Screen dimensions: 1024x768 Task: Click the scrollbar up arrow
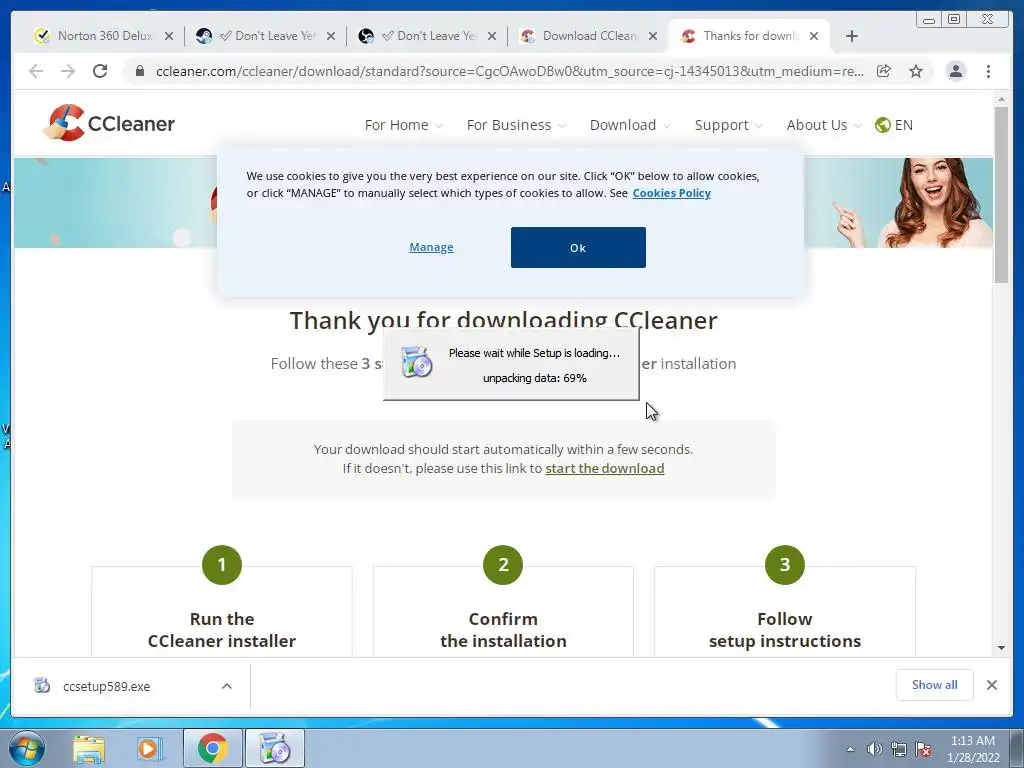click(x=1001, y=99)
